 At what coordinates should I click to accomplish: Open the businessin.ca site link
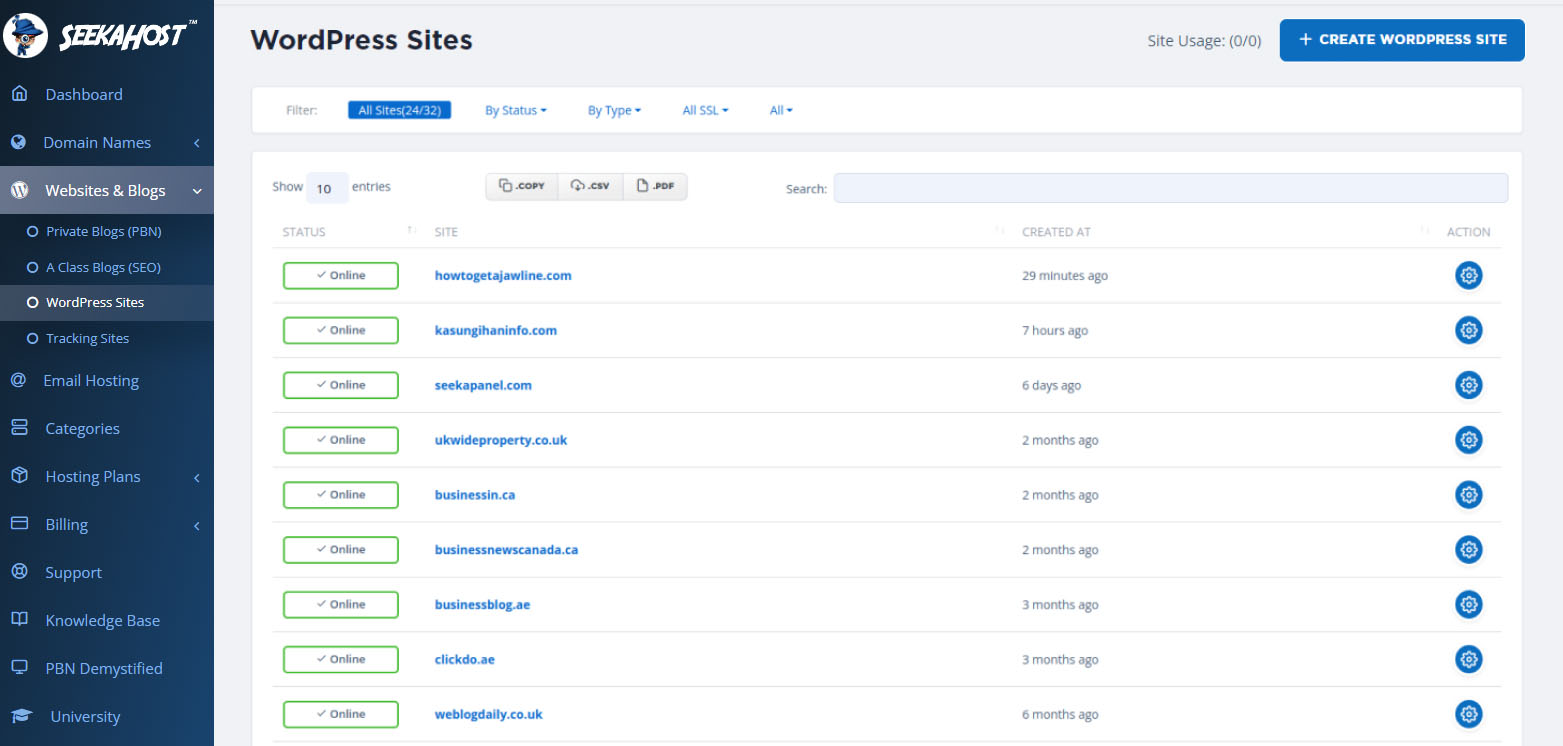click(x=475, y=495)
